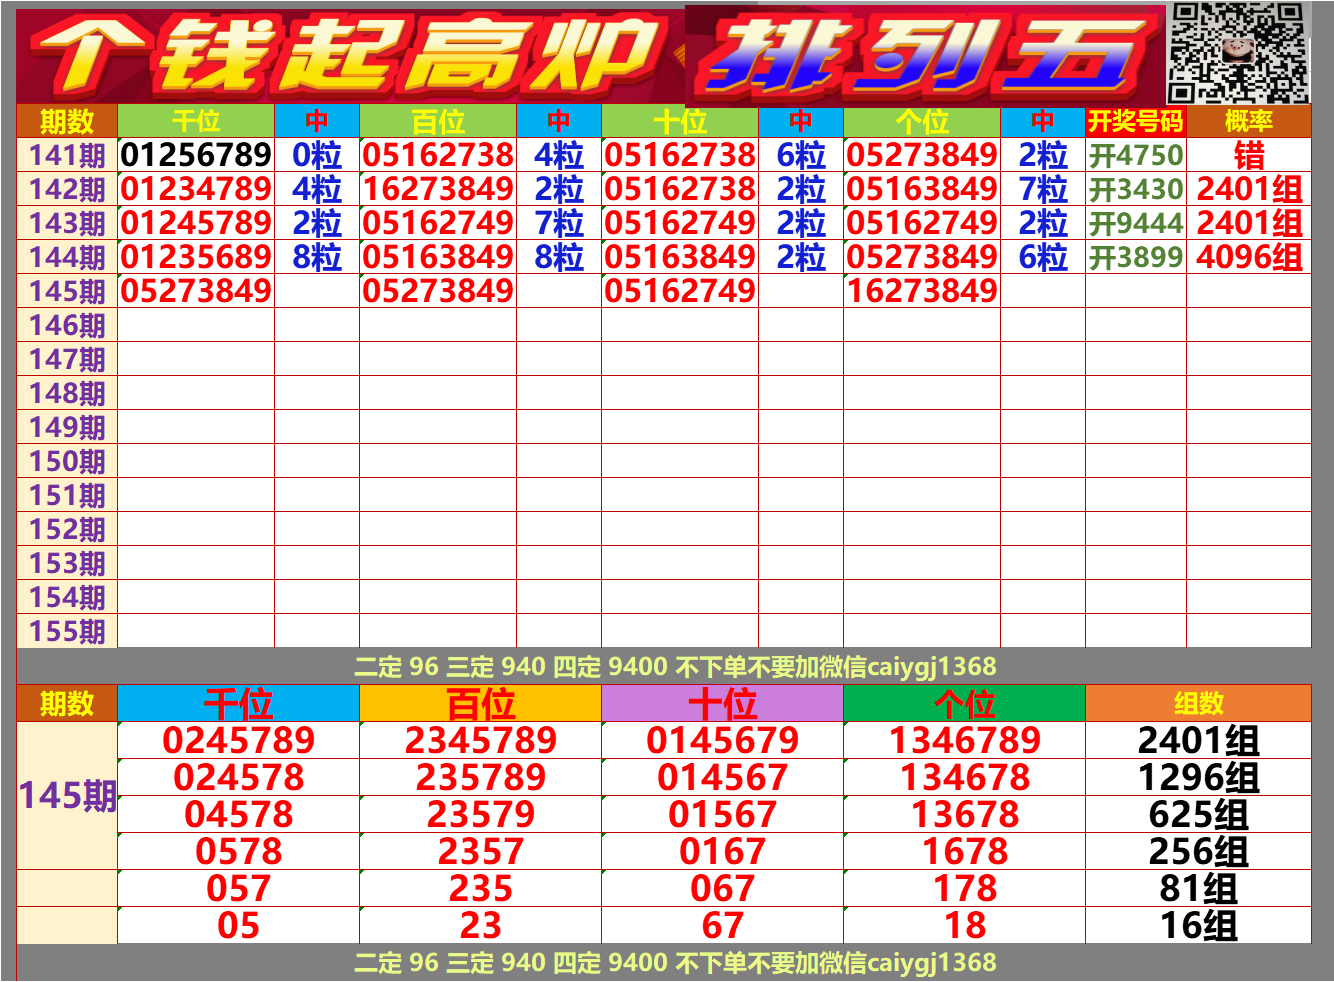This screenshot has width=1334, height=982.
Task: Click the 150期 row label
Action: click(x=67, y=461)
